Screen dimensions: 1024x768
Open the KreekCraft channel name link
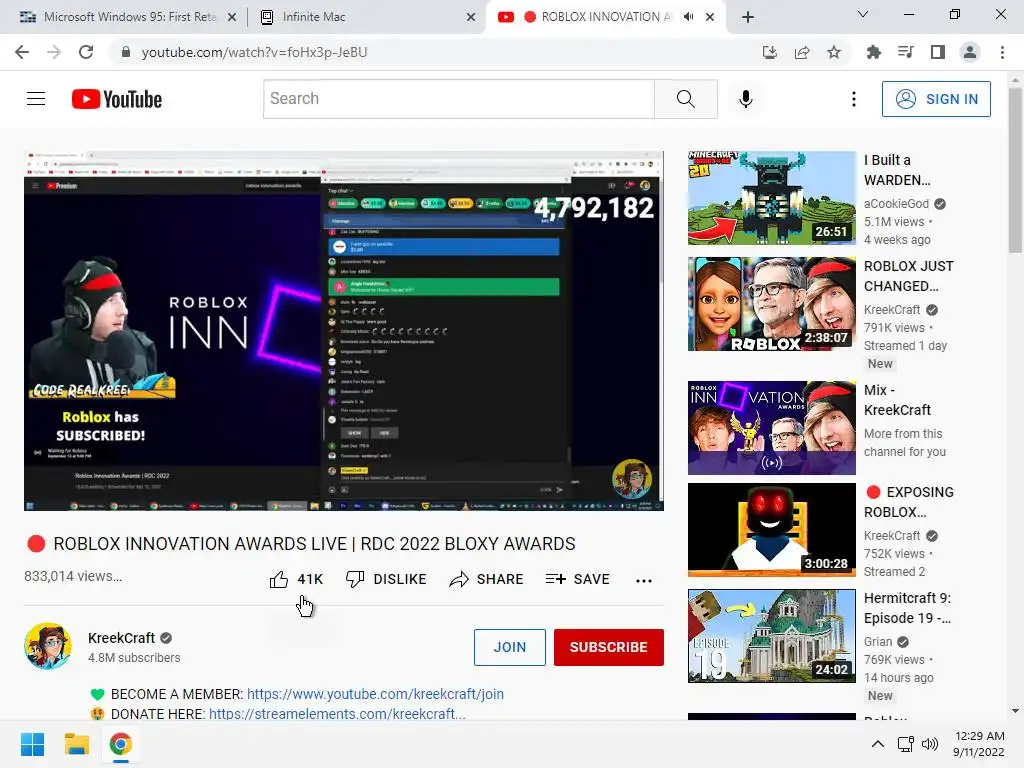click(x=121, y=638)
